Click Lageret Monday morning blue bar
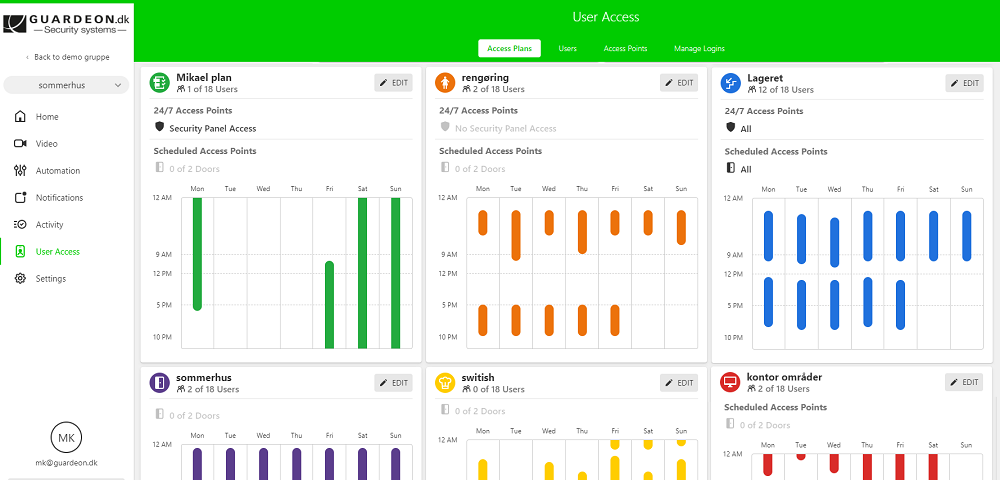The height and width of the screenshot is (480, 1000). (x=768, y=236)
